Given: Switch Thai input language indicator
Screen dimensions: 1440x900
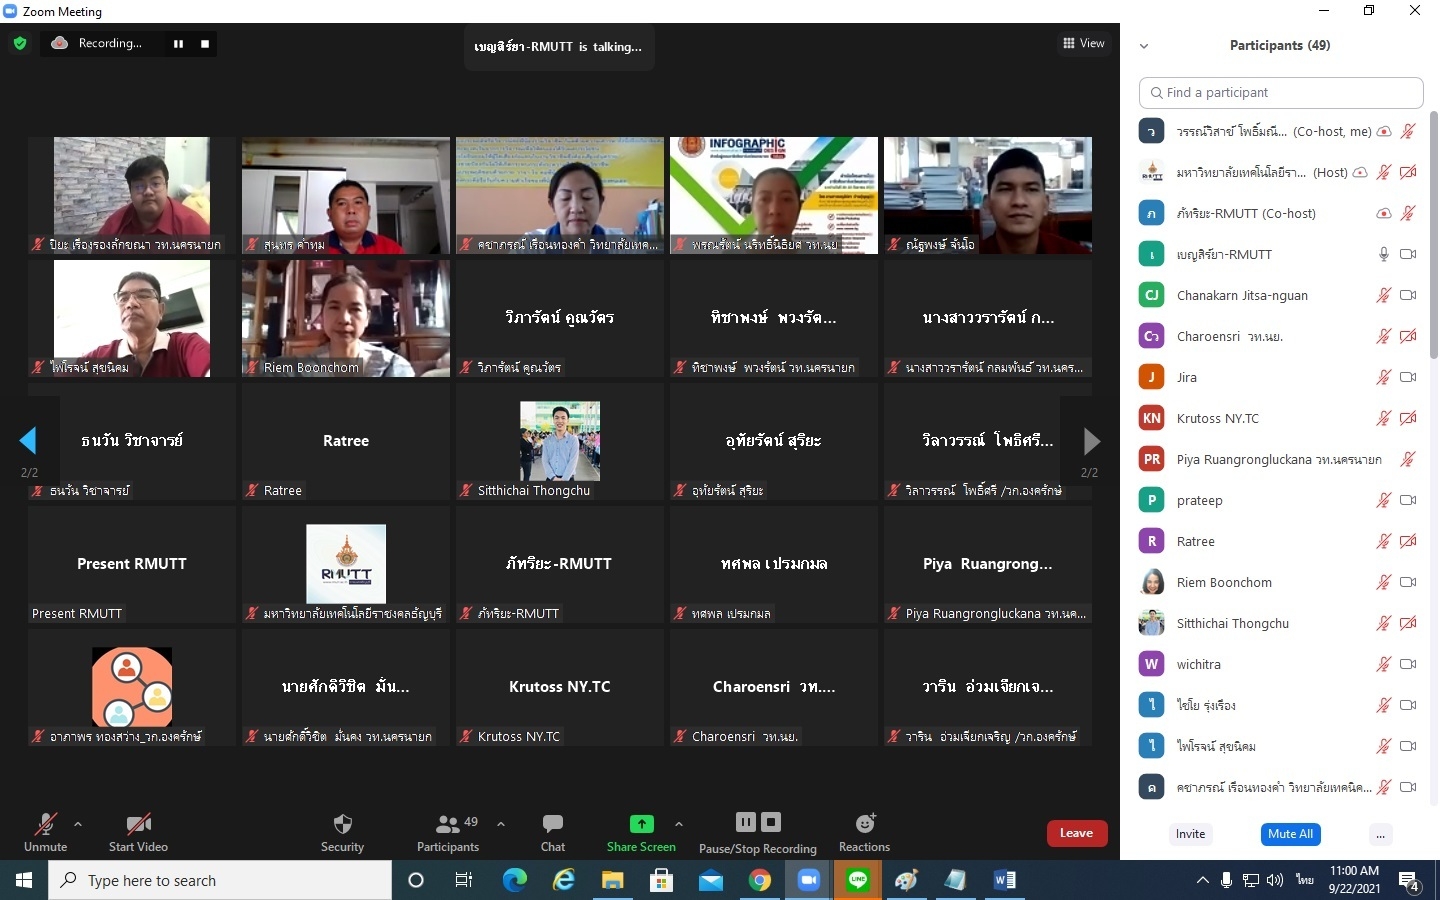Looking at the screenshot, I should pyautogui.click(x=1304, y=880).
